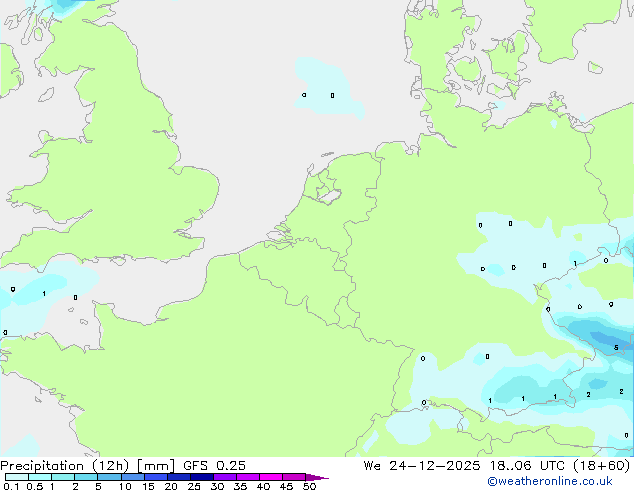
Task: Select the 'GFS 0.25' model label
Action: click(x=214, y=466)
